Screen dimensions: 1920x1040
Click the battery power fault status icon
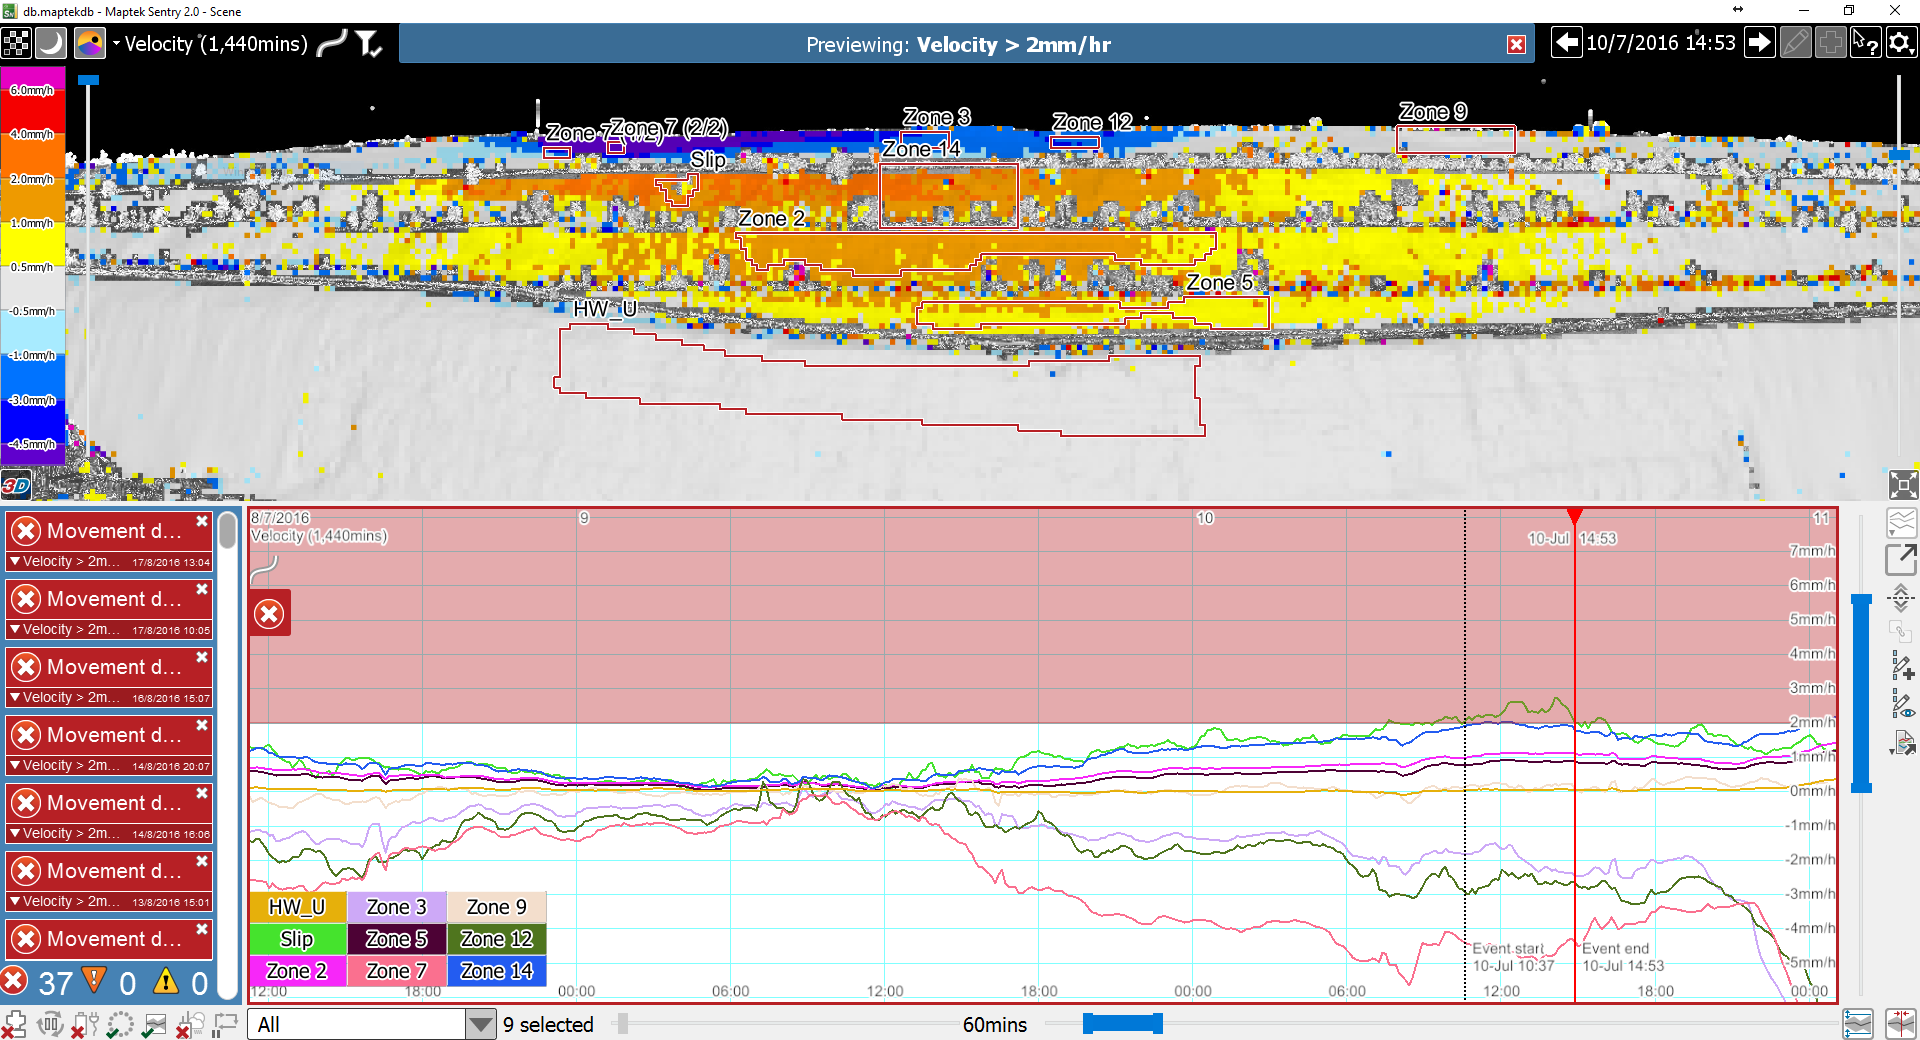(x=84, y=1024)
